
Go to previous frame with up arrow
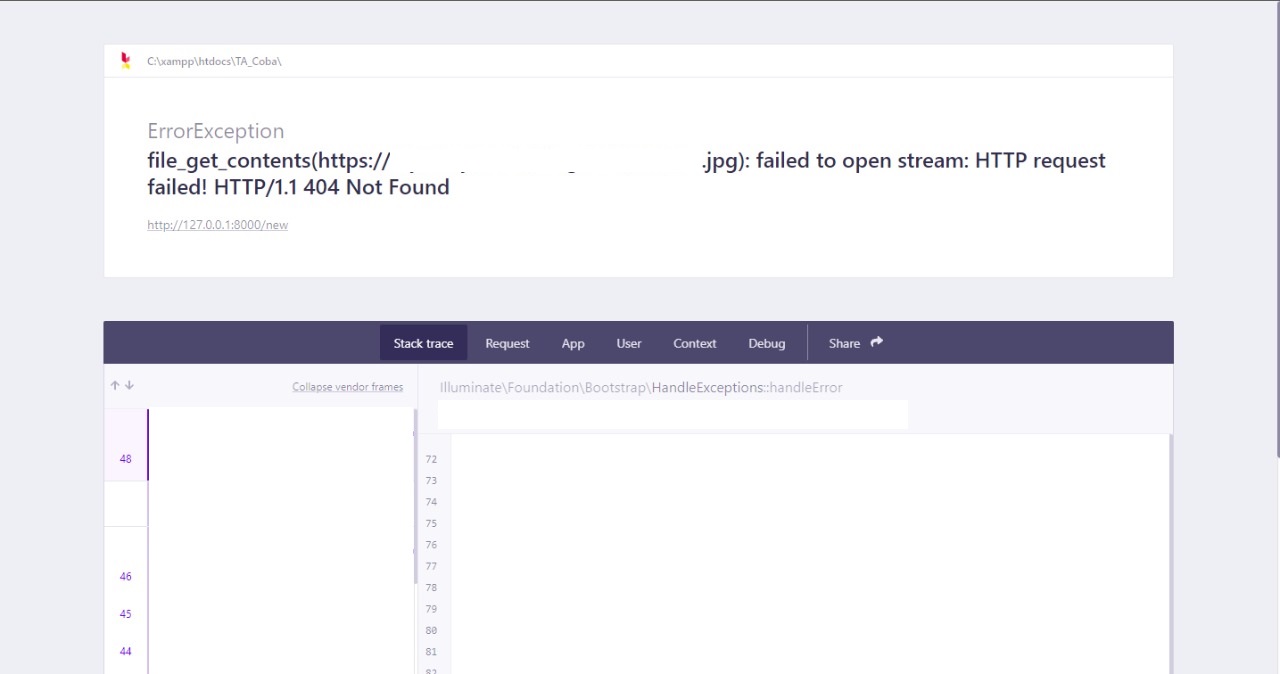point(115,385)
